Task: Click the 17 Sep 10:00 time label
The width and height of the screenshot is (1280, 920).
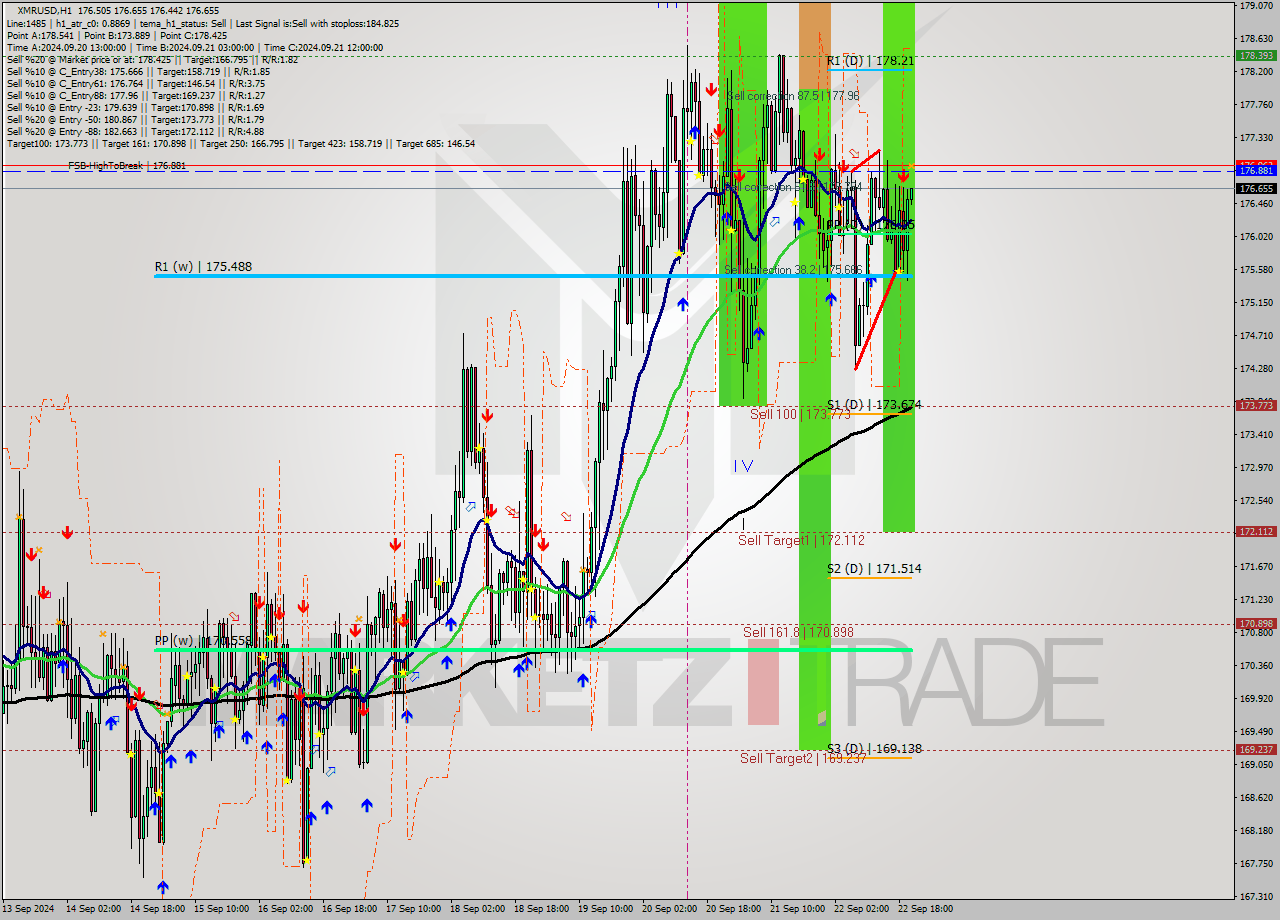Action: click(414, 909)
